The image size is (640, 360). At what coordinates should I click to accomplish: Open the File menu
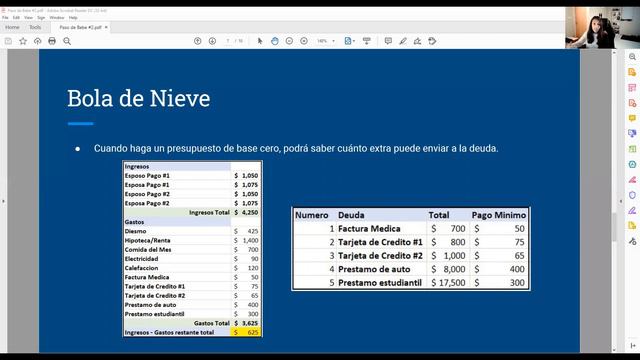[x=5, y=18]
